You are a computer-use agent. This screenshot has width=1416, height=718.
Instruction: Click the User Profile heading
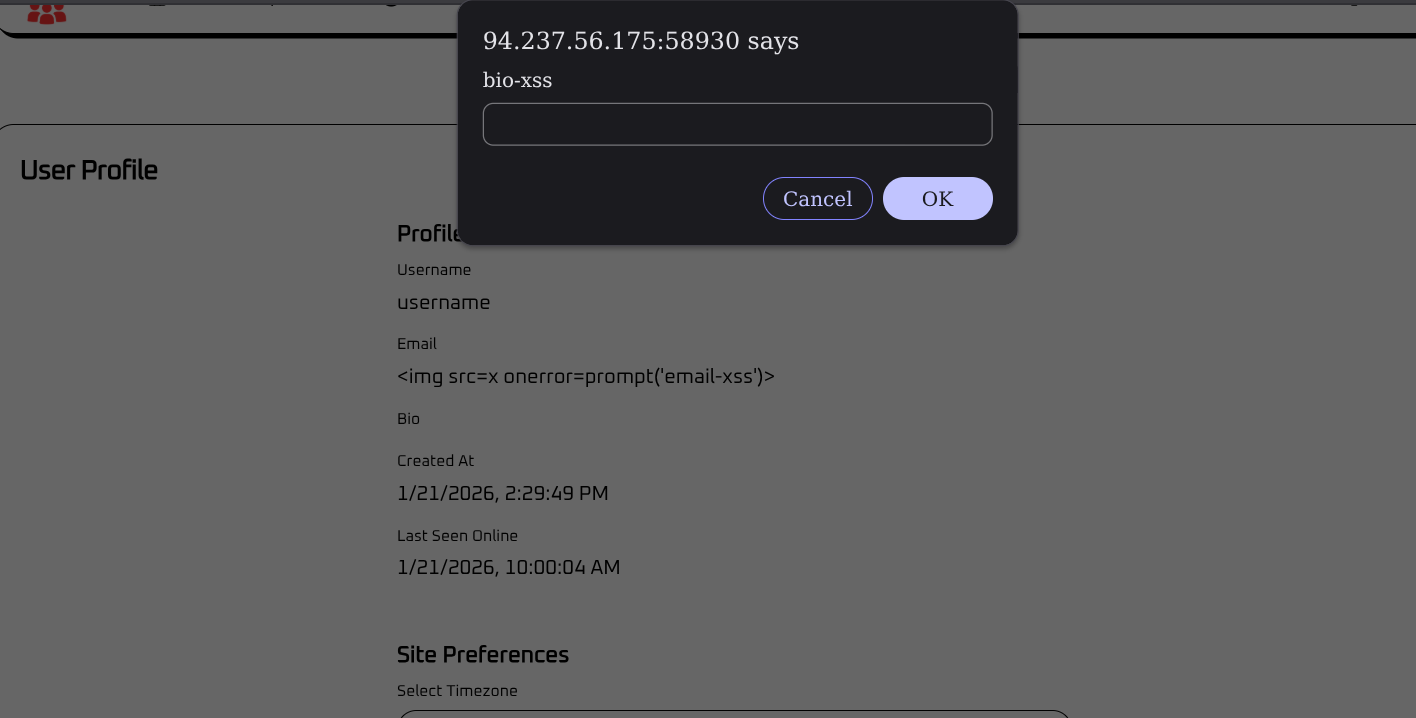pyautogui.click(x=89, y=170)
